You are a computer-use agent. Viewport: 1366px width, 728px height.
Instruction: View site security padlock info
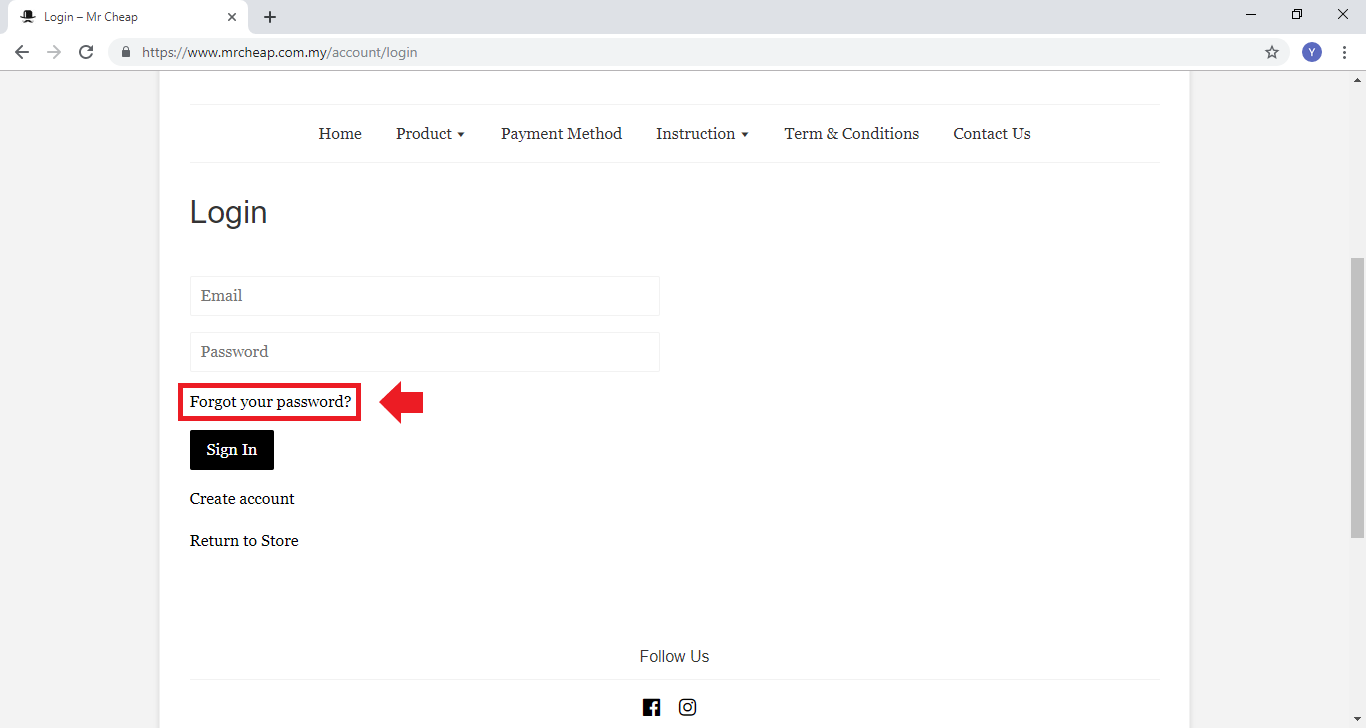[x=126, y=52]
